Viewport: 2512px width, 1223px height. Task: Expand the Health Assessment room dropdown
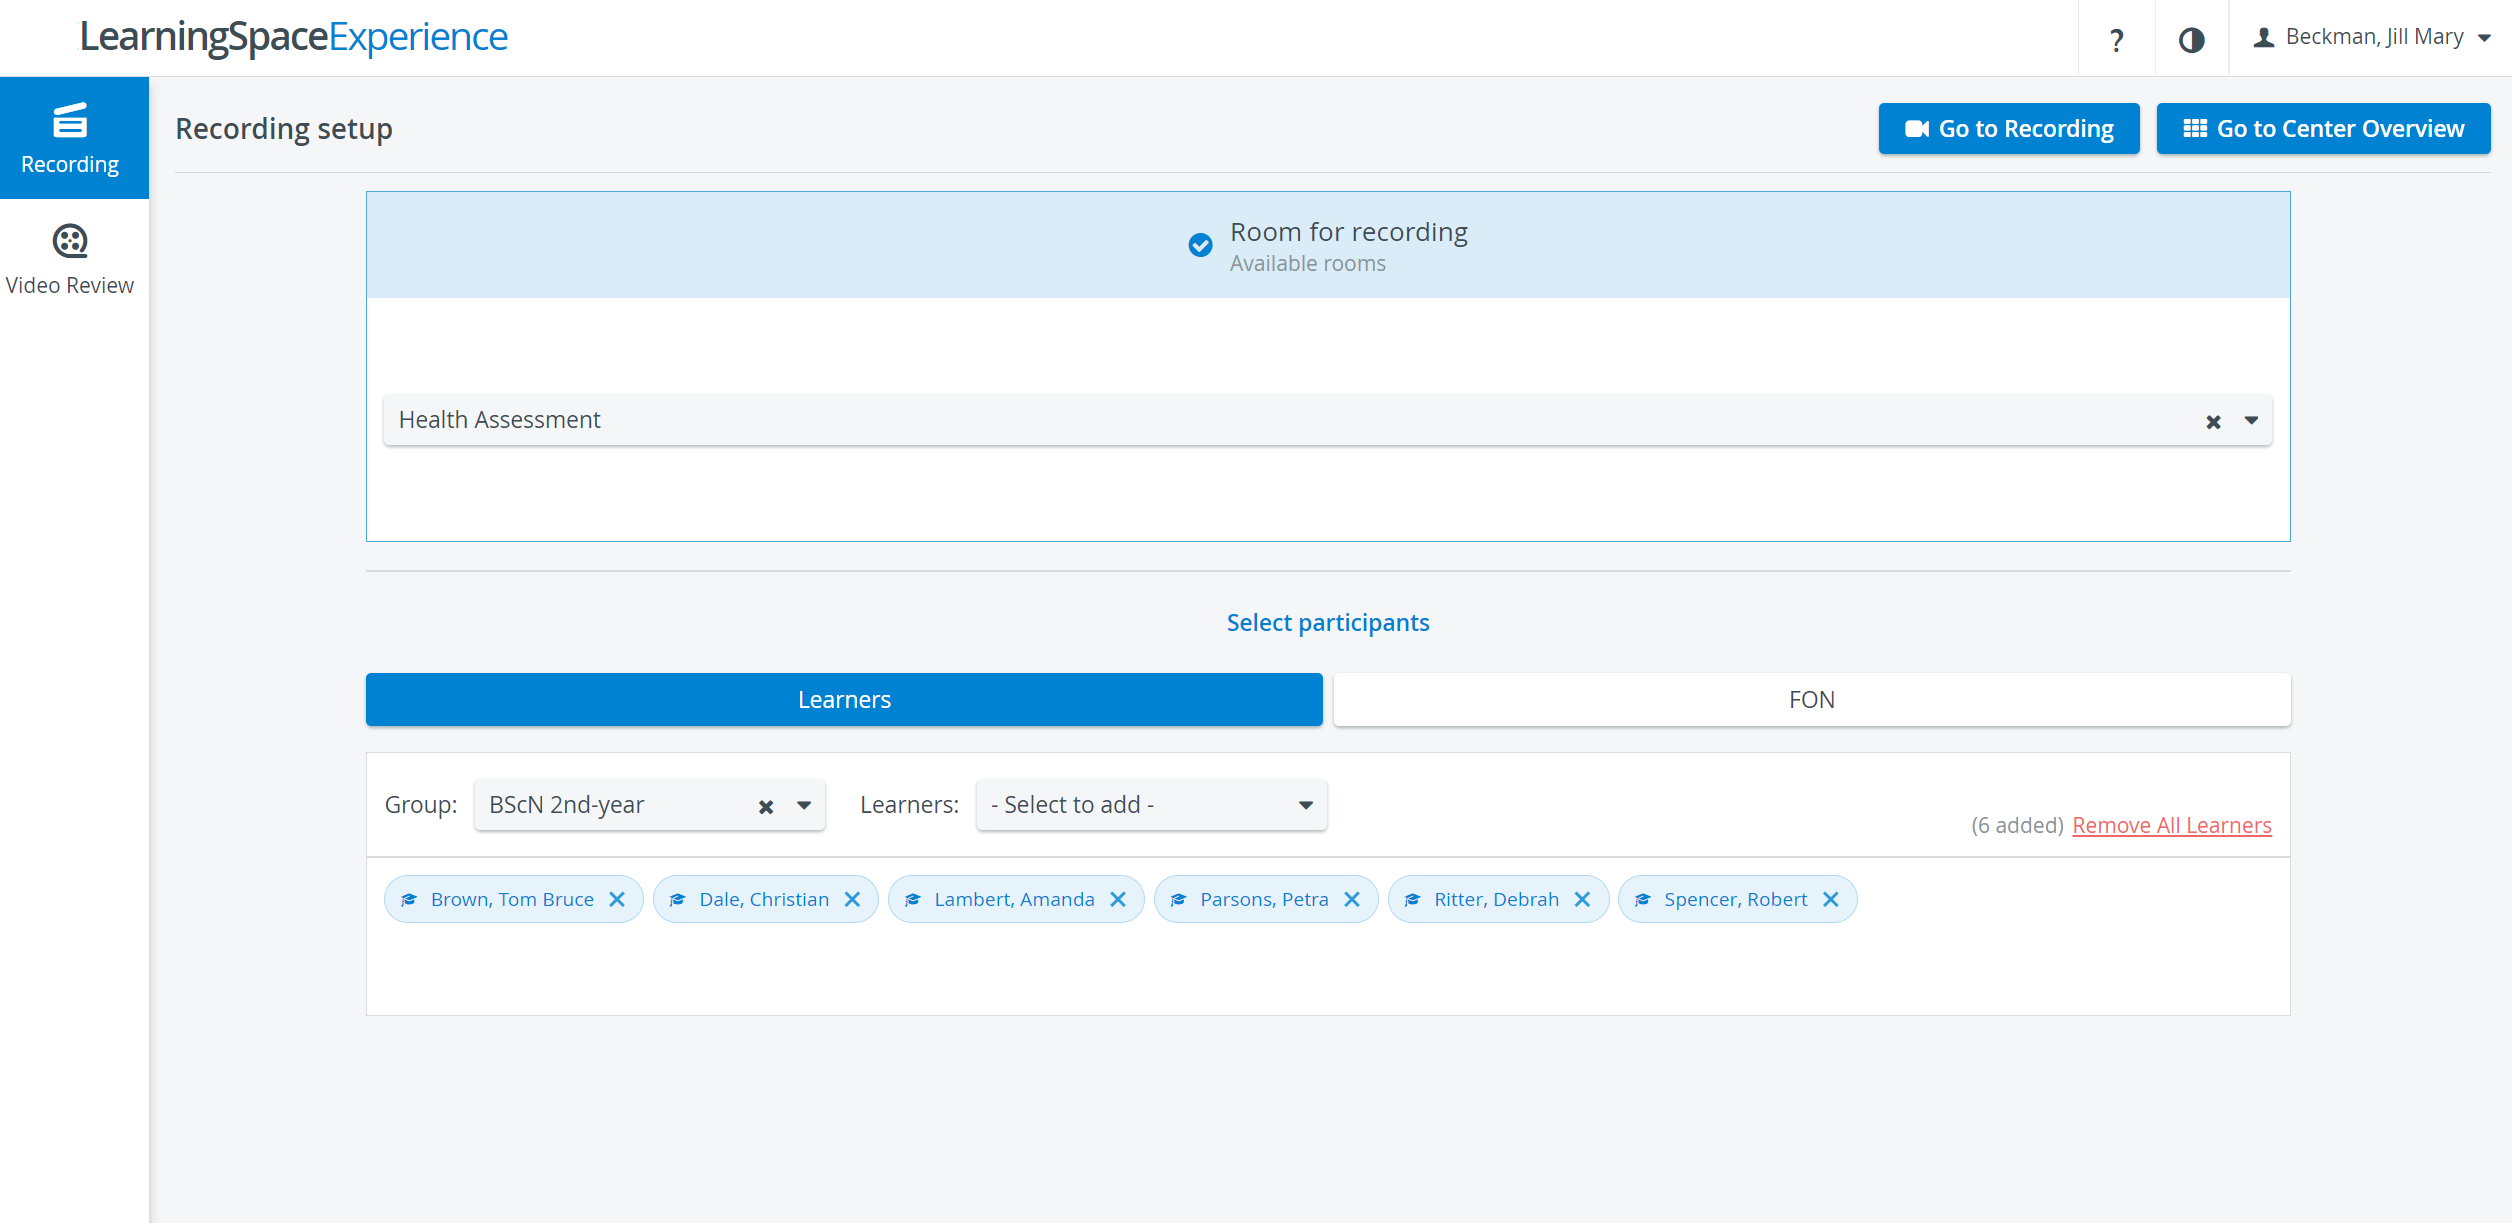(x=2252, y=420)
